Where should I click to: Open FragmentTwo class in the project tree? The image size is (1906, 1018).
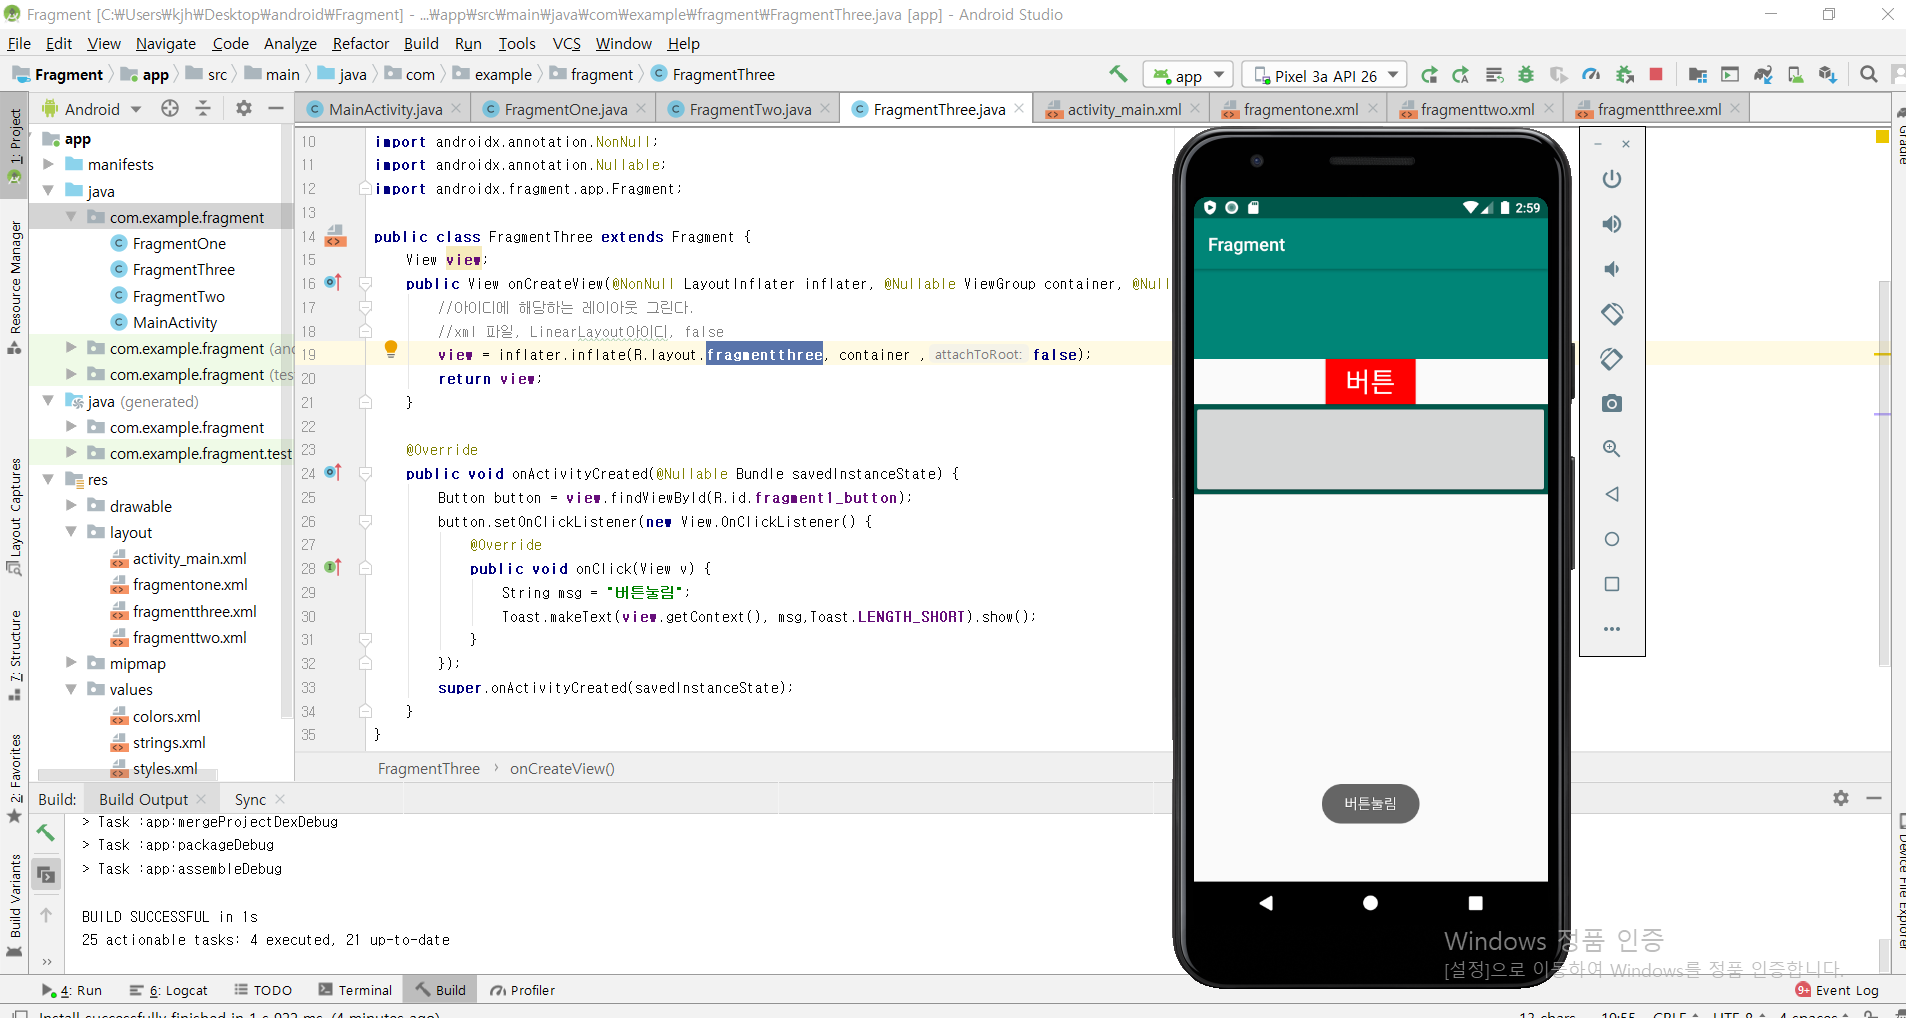[179, 296]
